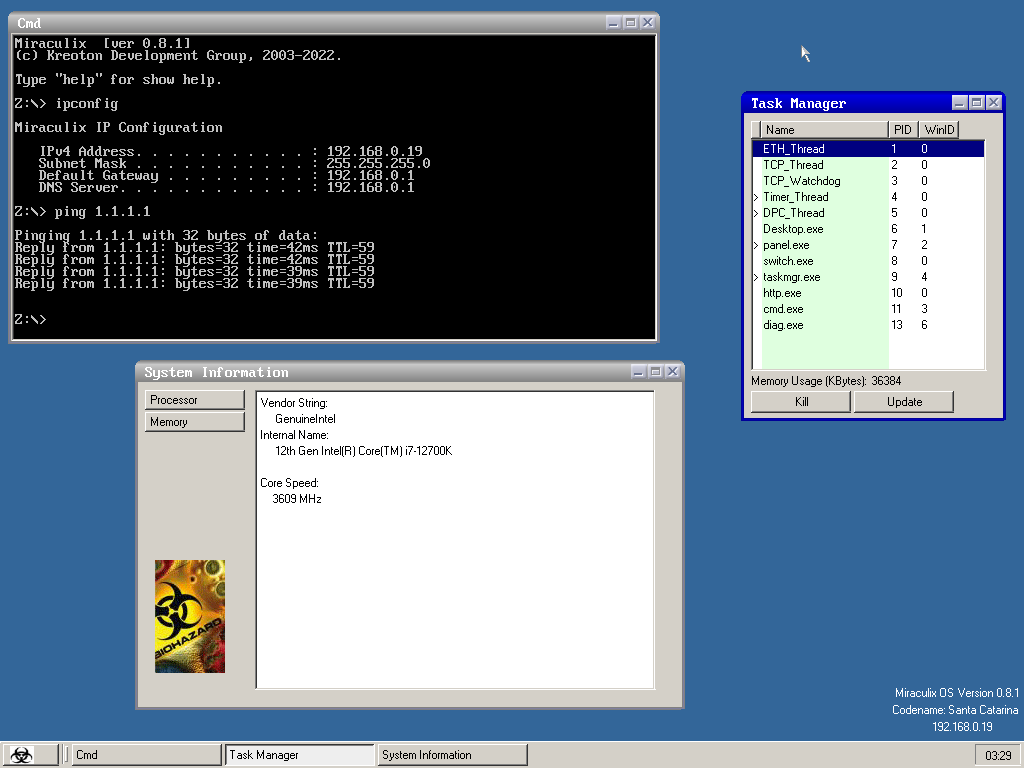Close the Task Manager window

click(x=993, y=103)
